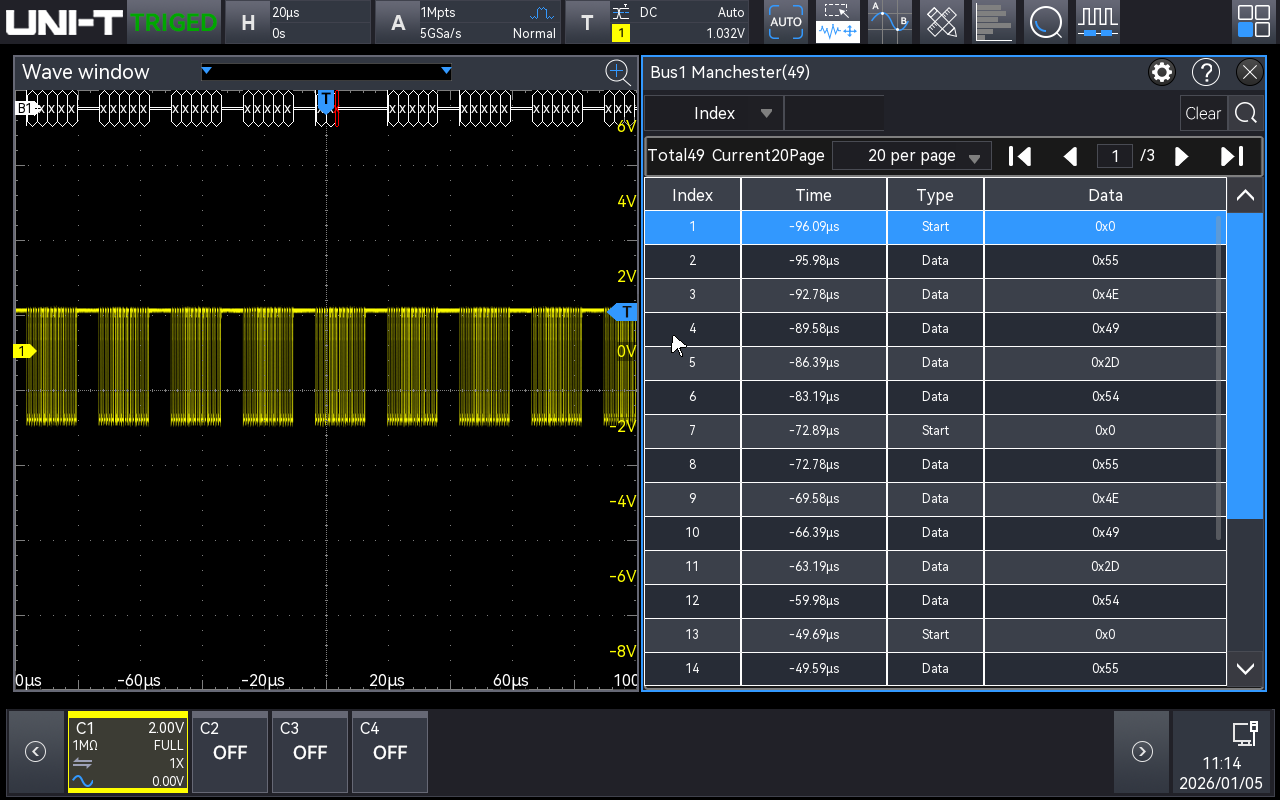This screenshot has width=1280, height=800.
Task: Click the blue trigger position T marker at top
Action: 325,99
